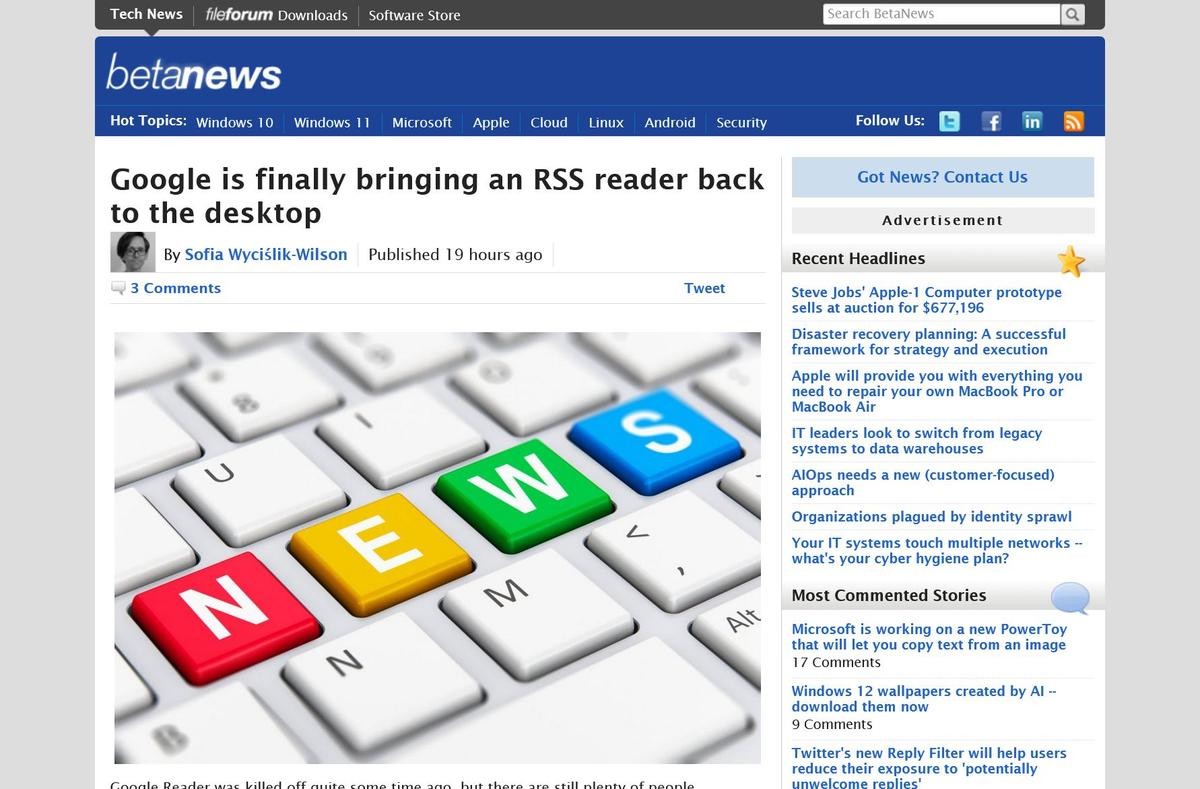Click the 'Follow Us:' label
1200x789 pixels.
[x=890, y=120]
